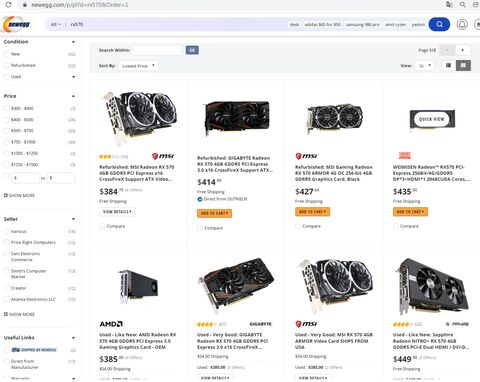Click SHOW MORE under Seller filters
The width and height of the screenshot is (480, 382).
(19, 314)
